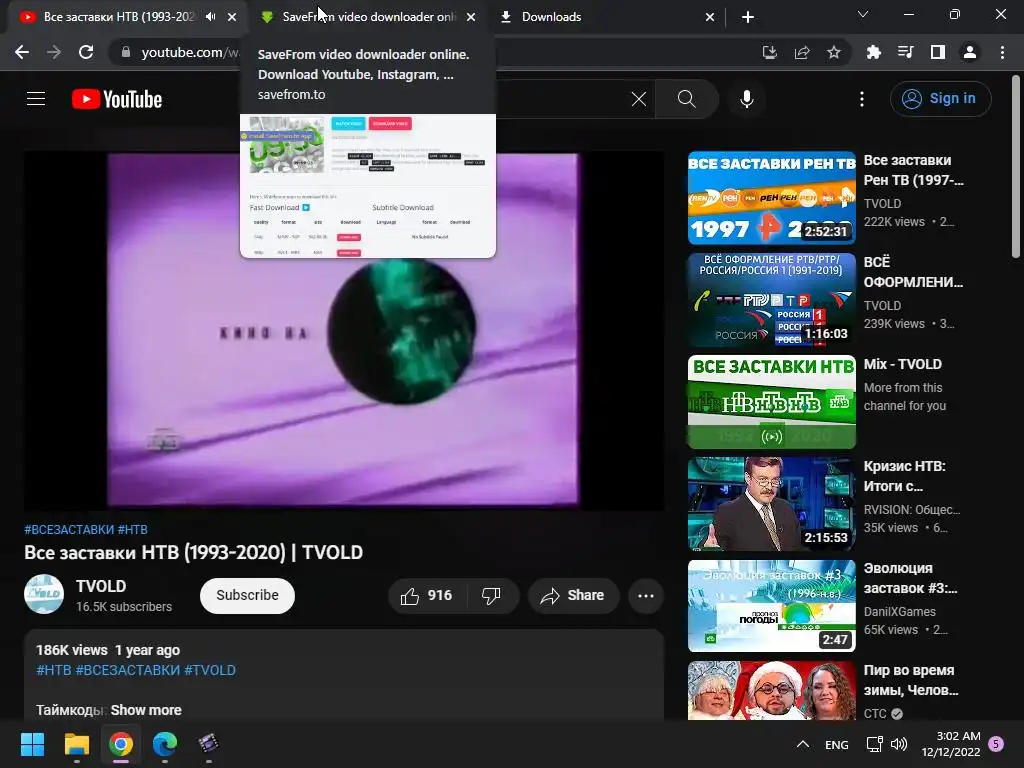The image size is (1024, 768).
Task: Open volume control in system tray
Action: [899, 744]
